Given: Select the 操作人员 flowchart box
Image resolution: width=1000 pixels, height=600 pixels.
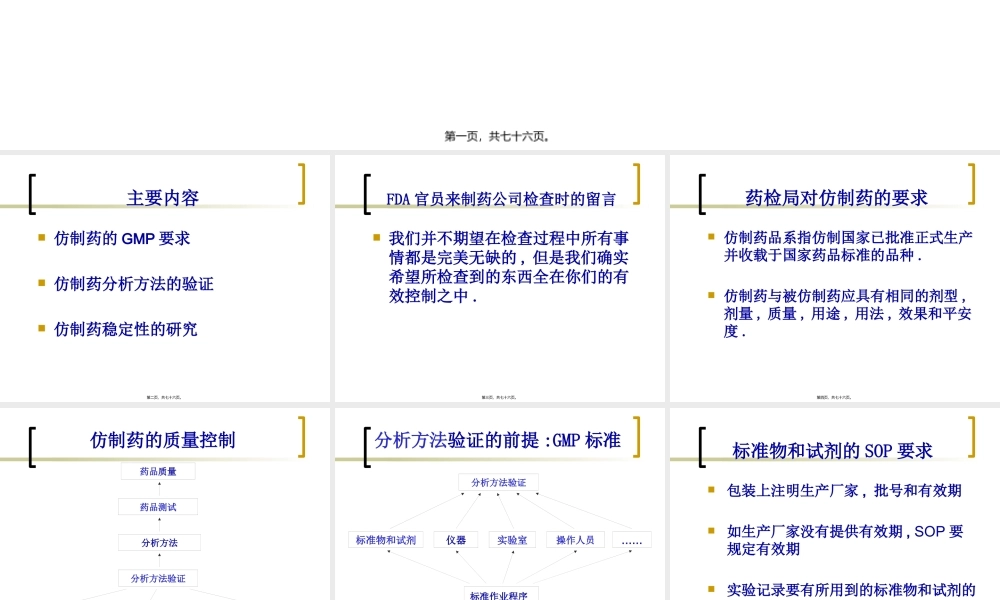Looking at the screenshot, I should click(x=574, y=539).
